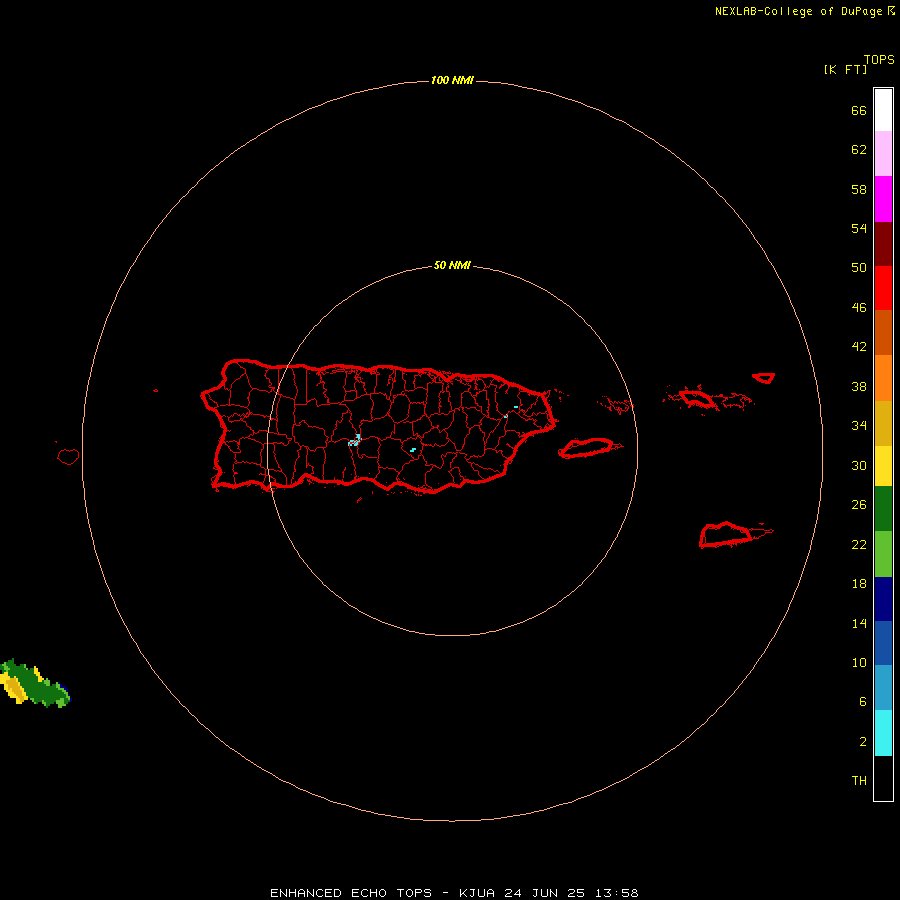Click the 38 legend value
The height and width of the screenshot is (900, 900).
(859, 387)
